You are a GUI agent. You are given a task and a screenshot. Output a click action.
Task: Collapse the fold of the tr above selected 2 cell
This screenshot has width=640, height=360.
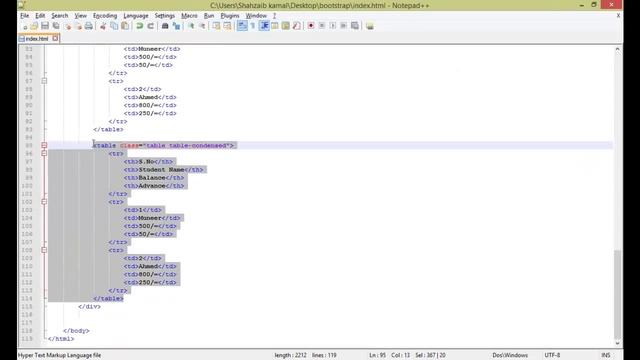[44, 250]
